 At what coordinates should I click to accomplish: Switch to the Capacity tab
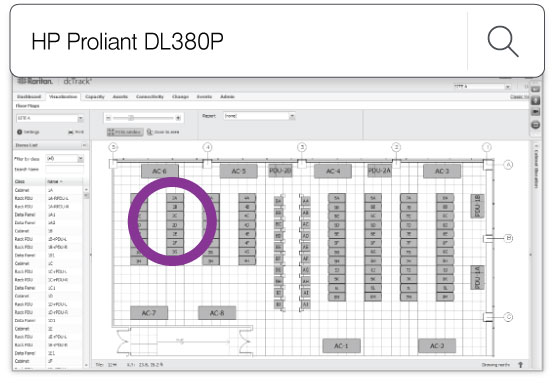[95, 97]
